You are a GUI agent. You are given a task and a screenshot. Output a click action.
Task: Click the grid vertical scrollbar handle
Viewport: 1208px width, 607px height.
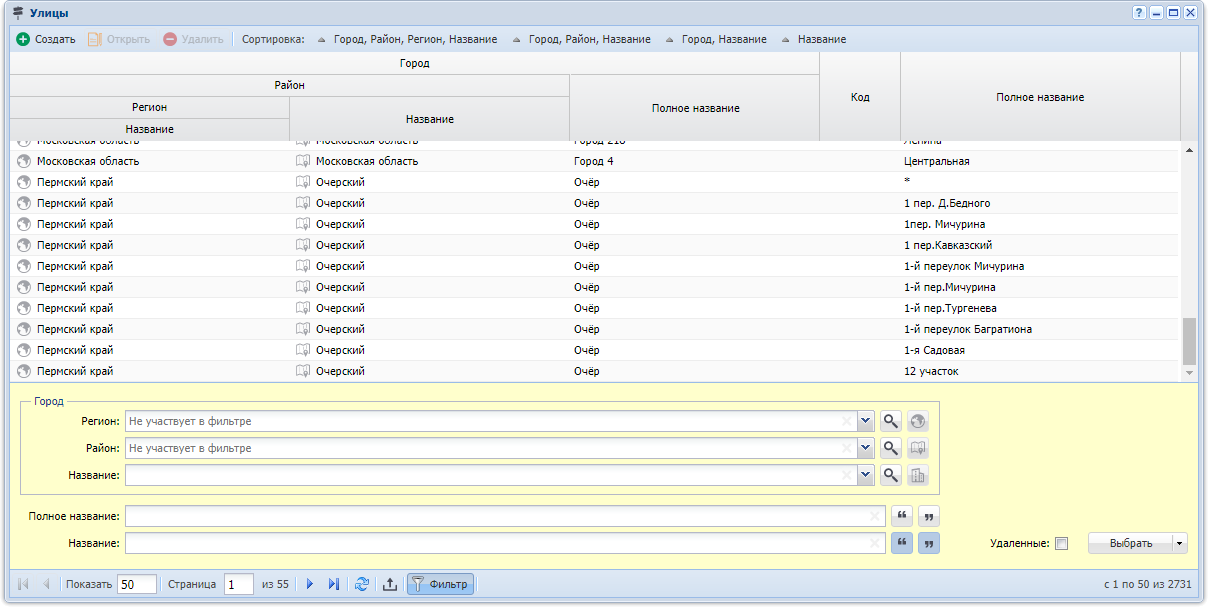[x=1189, y=342]
